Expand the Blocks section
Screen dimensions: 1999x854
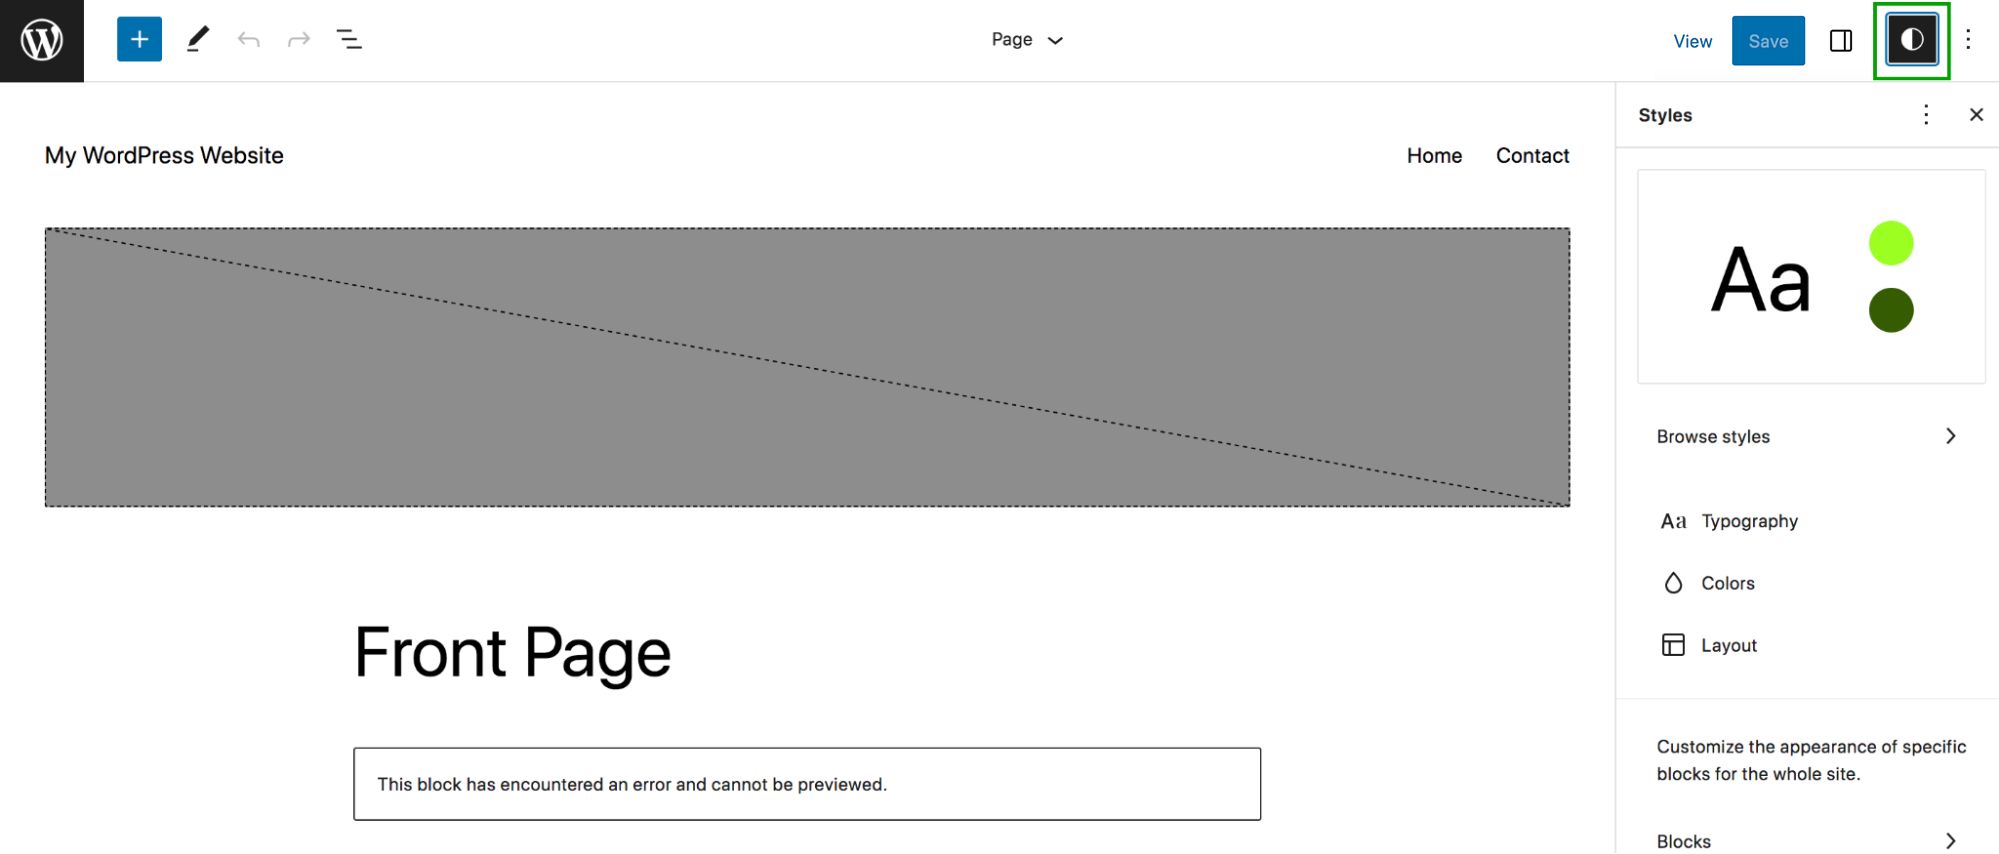coord(1806,841)
